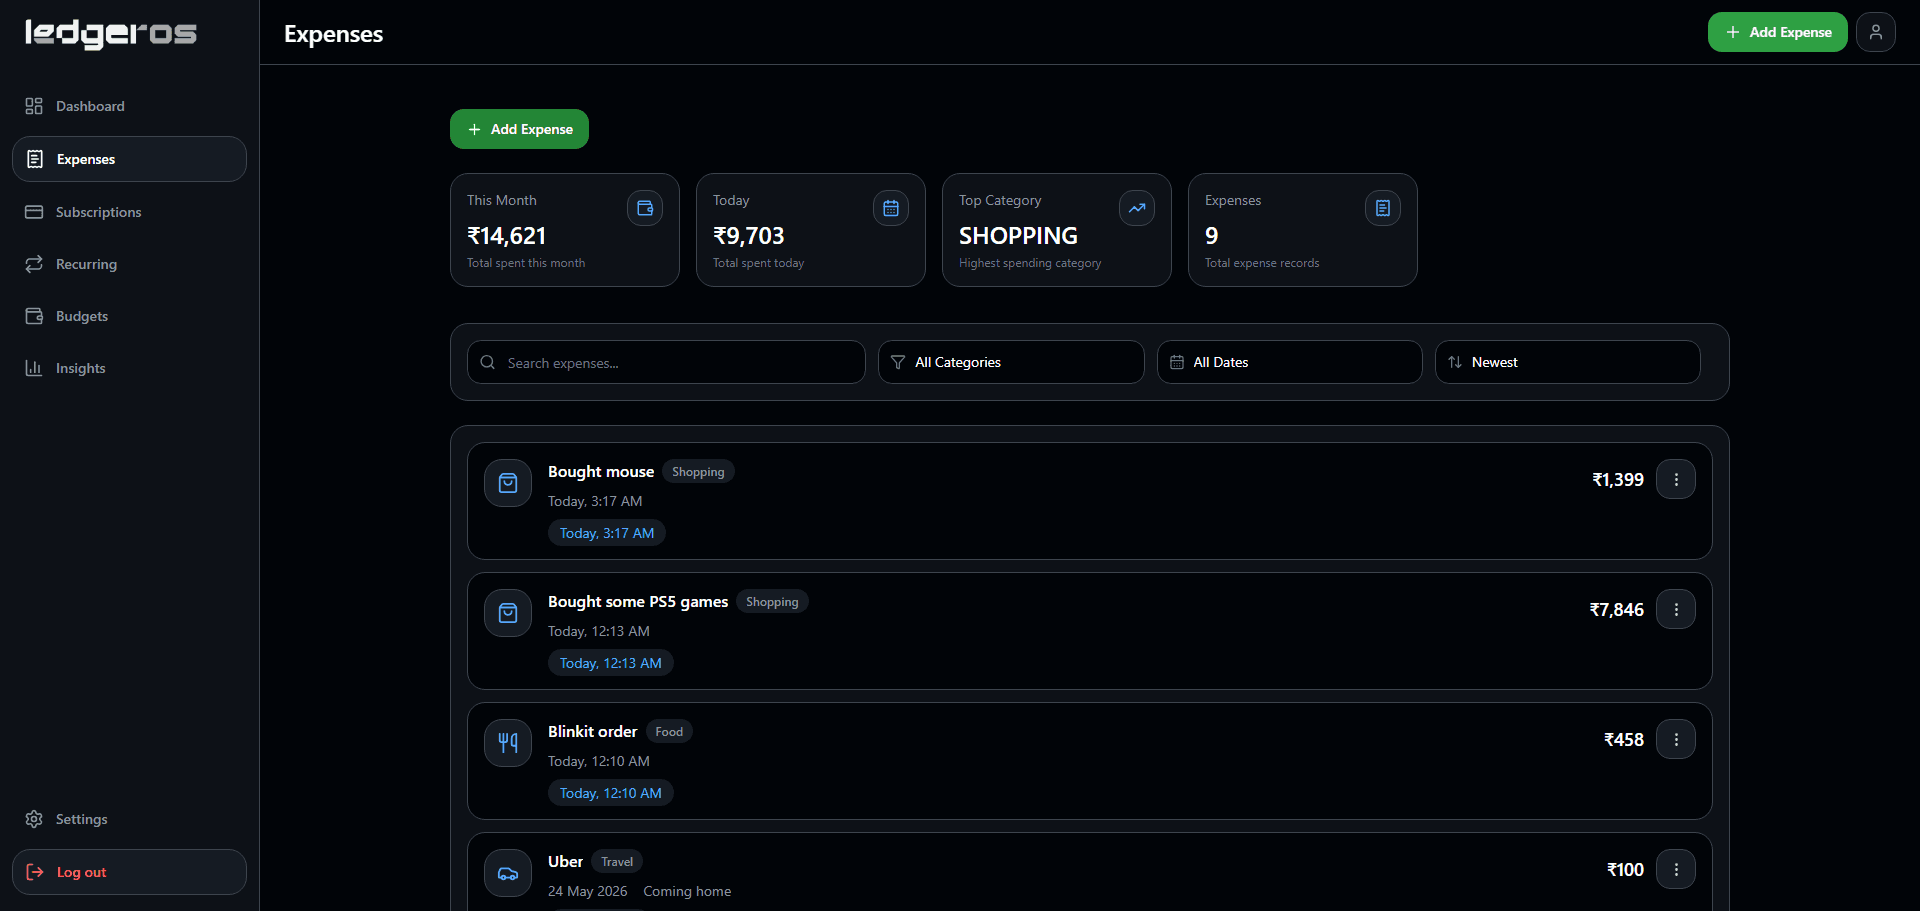This screenshot has width=1920, height=911.
Task: Click the ledgeros logo
Action: (x=111, y=33)
